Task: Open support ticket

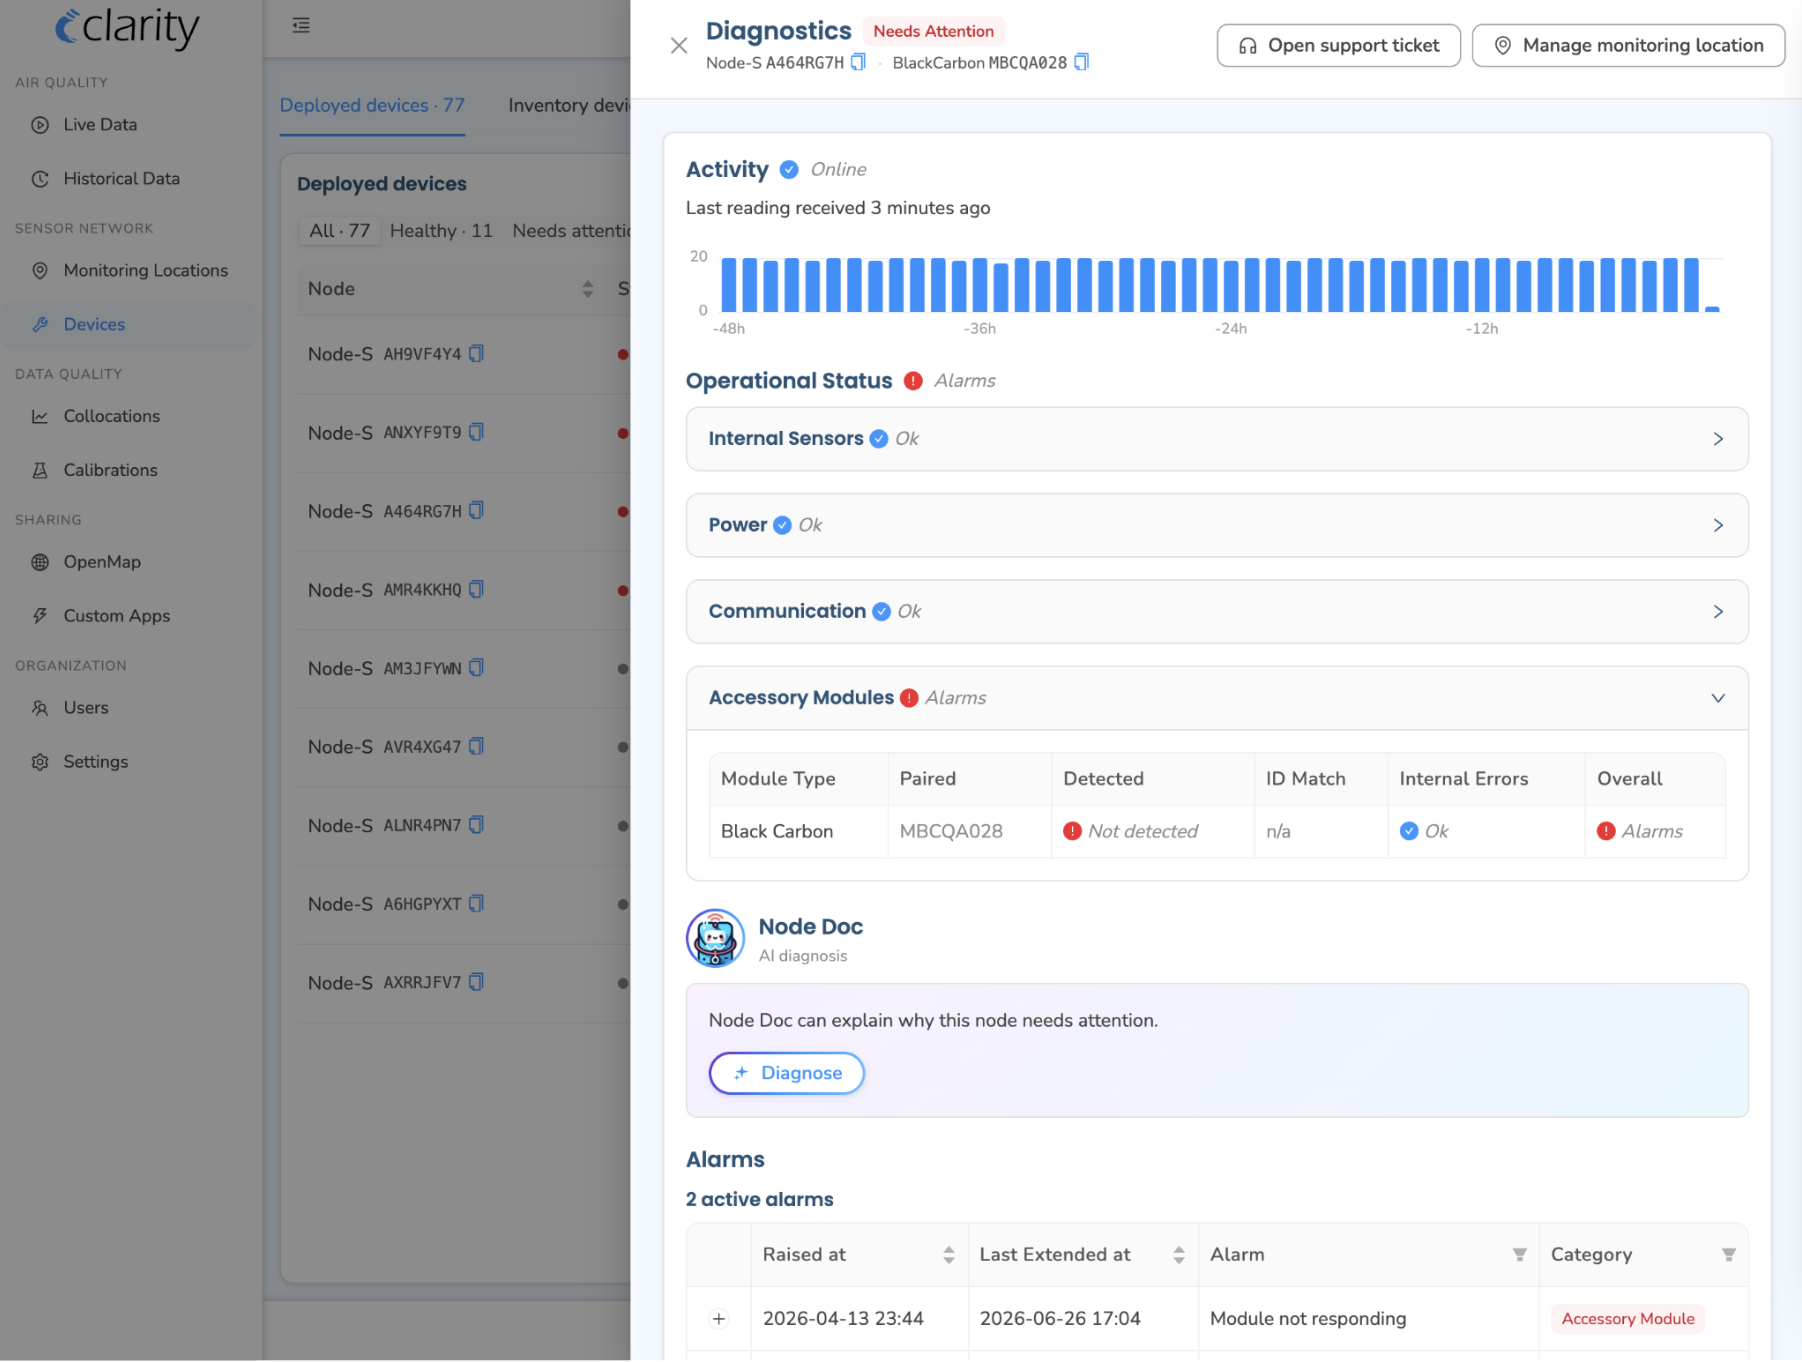Action: (1338, 45)
